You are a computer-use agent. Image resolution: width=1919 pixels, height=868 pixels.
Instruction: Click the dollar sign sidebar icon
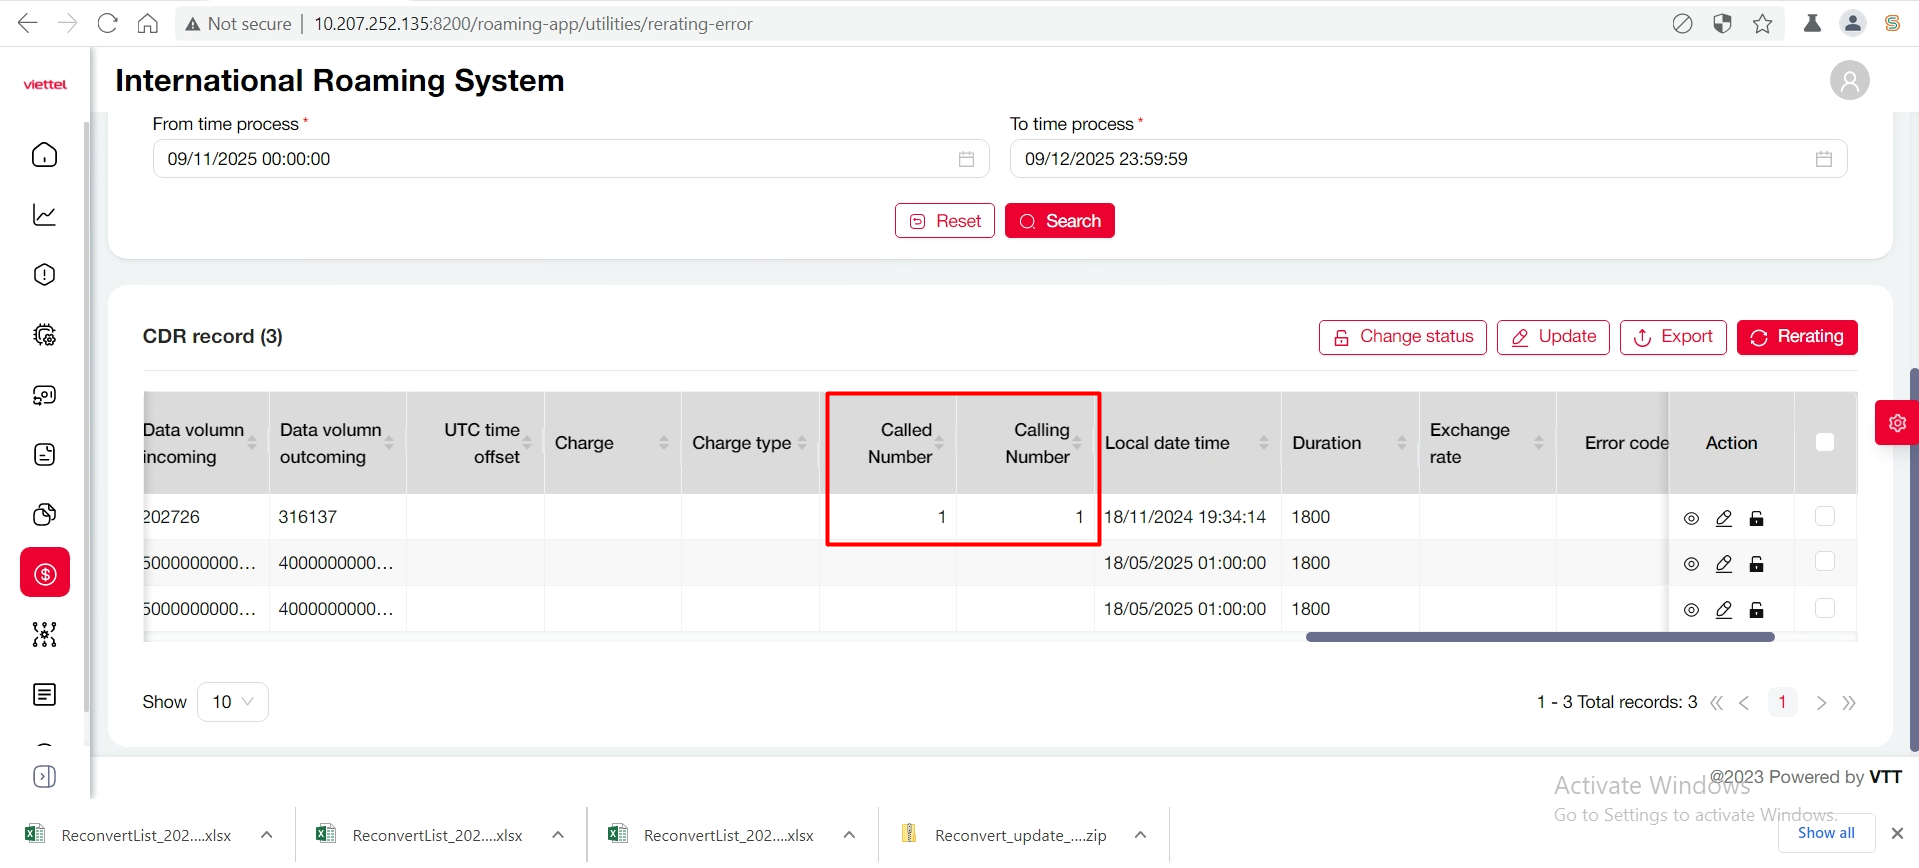[45, 573]
